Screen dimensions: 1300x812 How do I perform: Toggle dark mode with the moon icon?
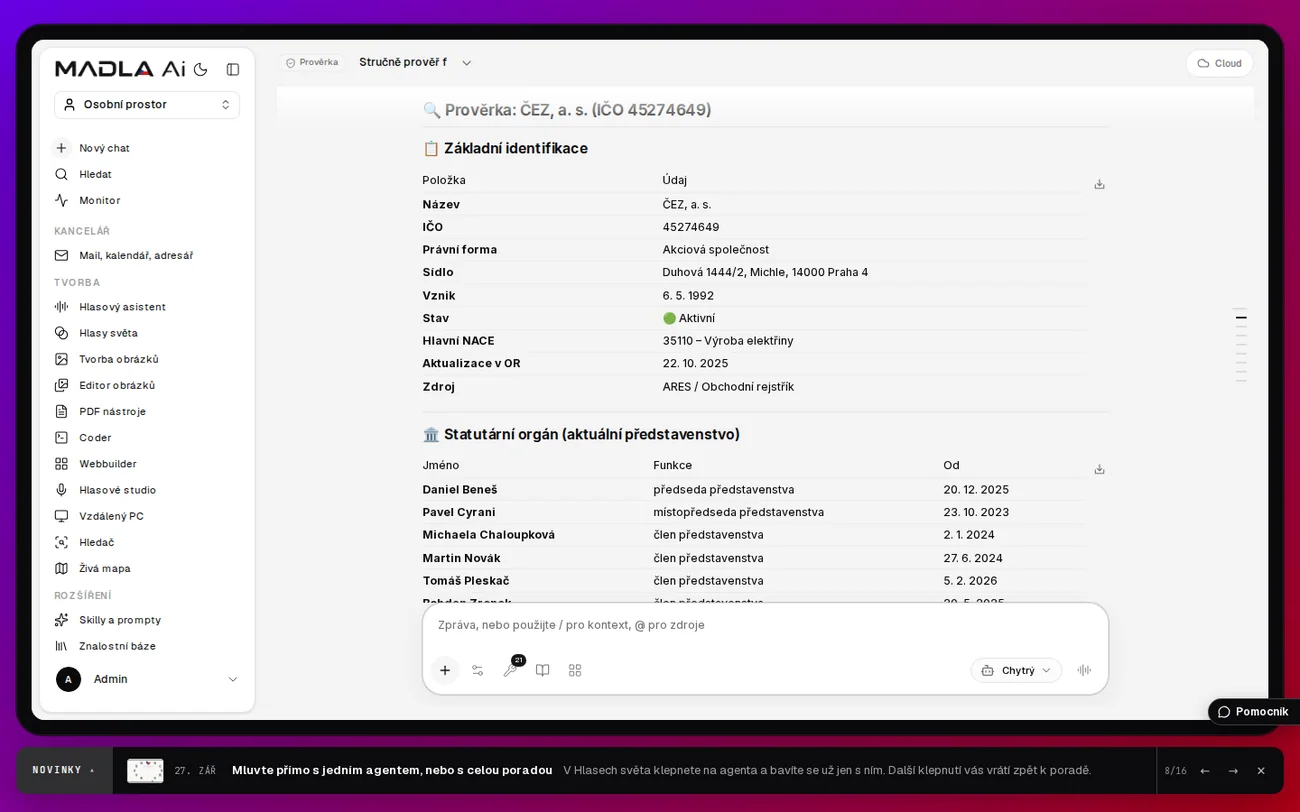(x=201, y=69)
